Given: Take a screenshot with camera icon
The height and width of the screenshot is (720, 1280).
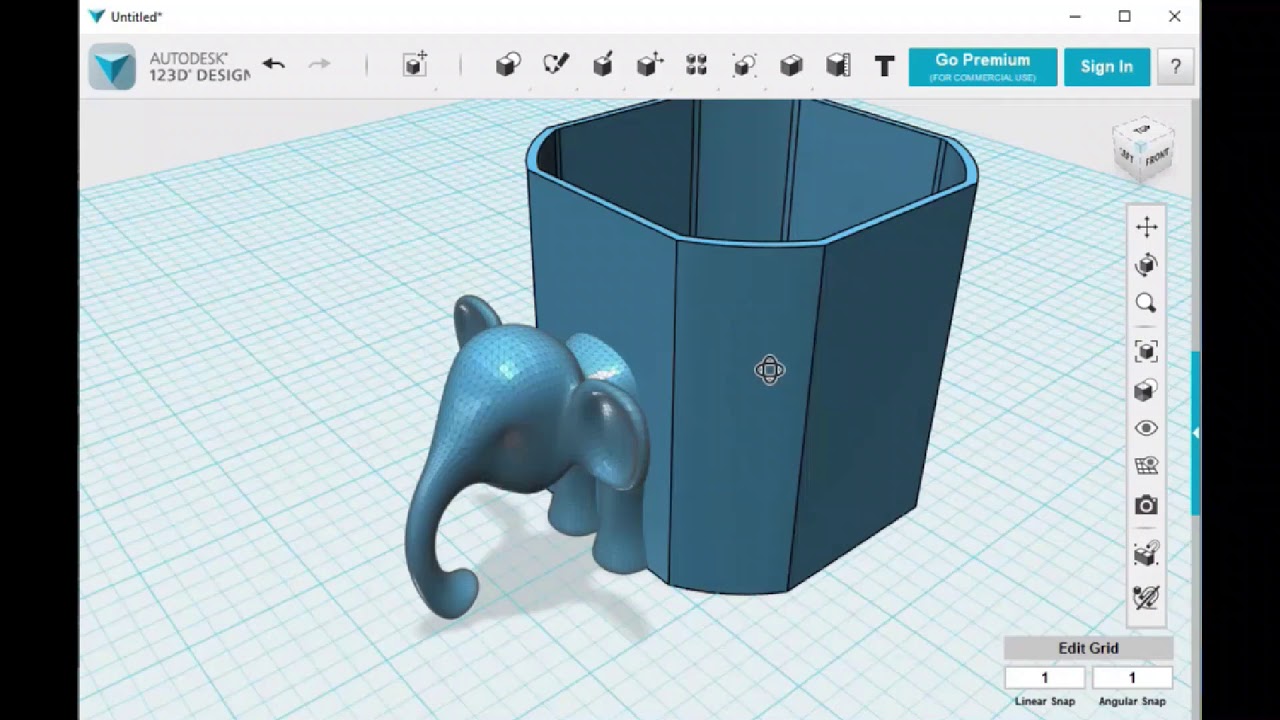Looking at the screenshot, I should 1146,505.
